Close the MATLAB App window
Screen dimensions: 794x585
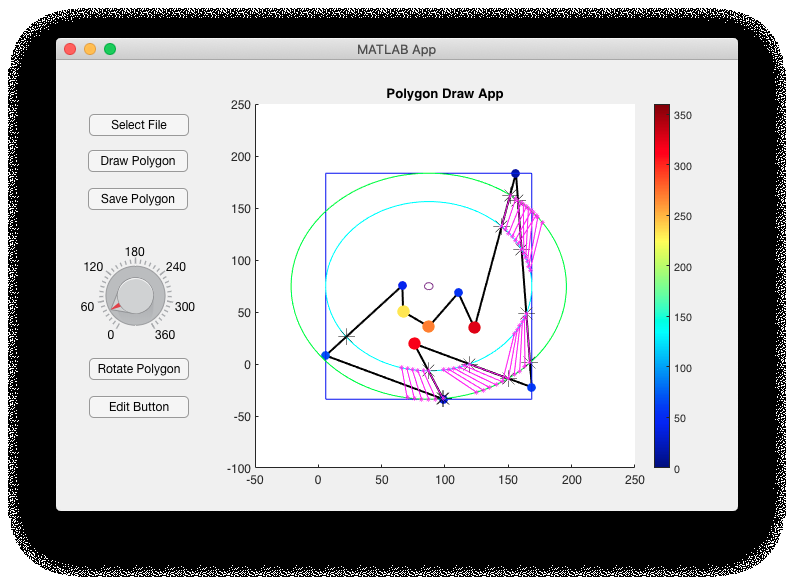(70, 49)
